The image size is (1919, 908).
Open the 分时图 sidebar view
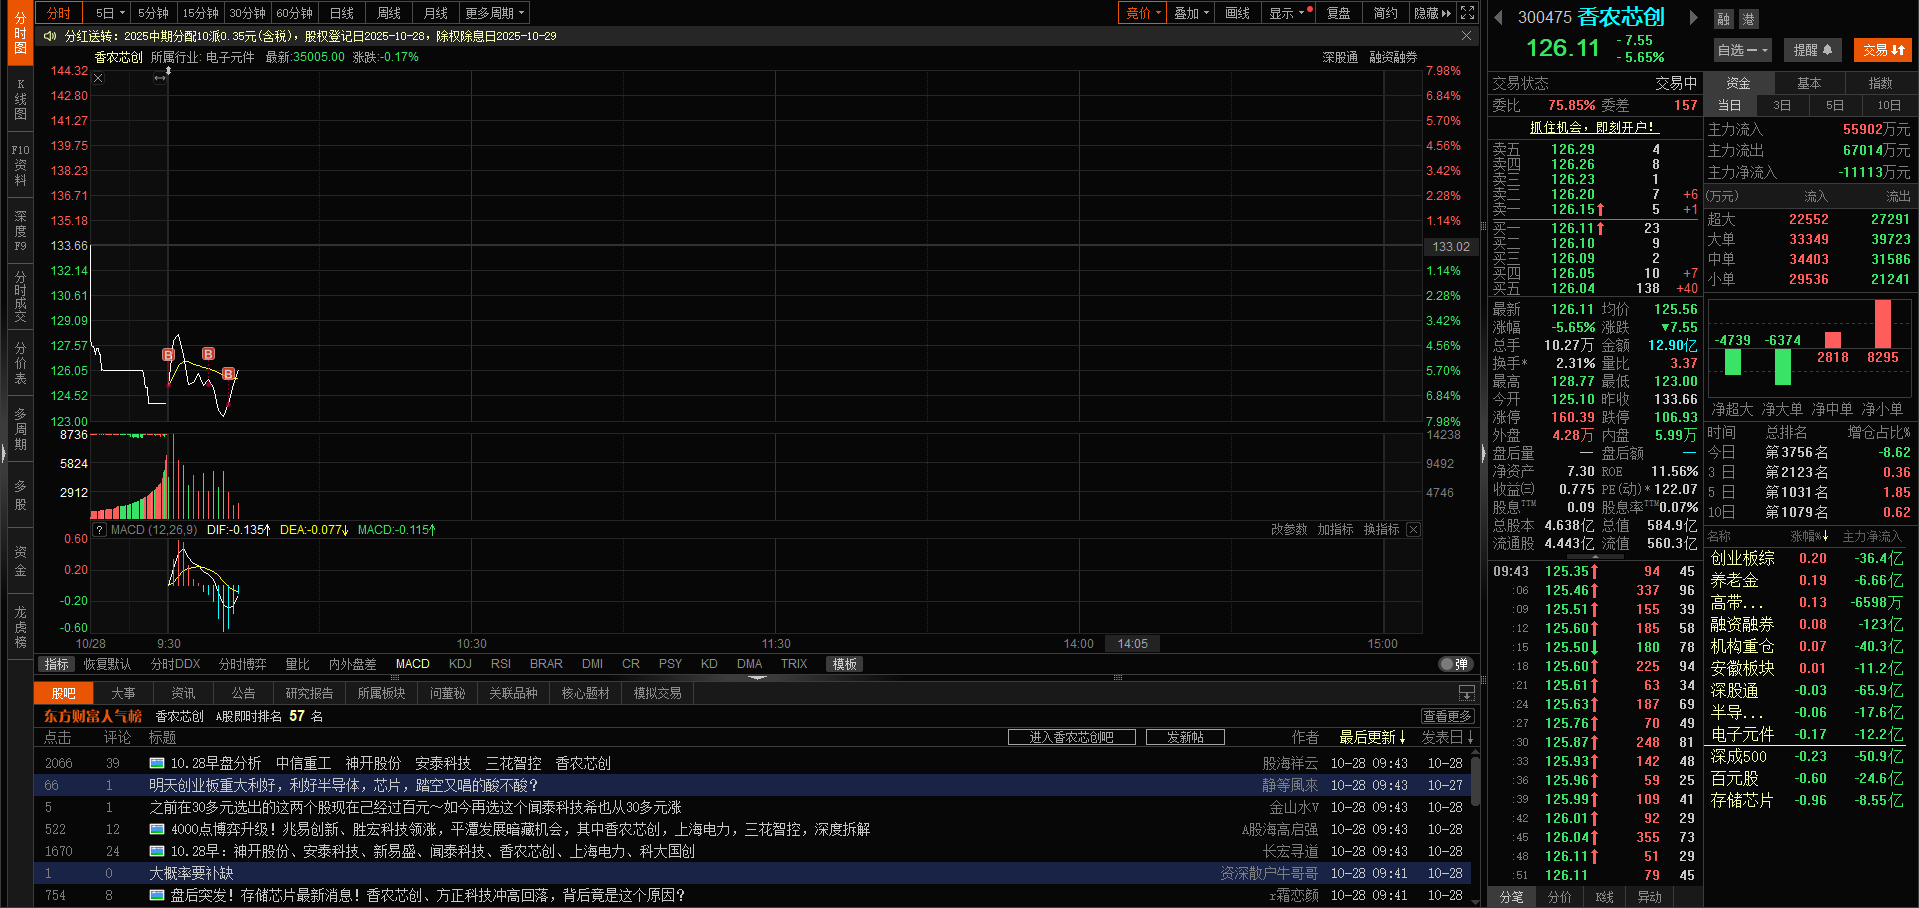click(20, 33)
